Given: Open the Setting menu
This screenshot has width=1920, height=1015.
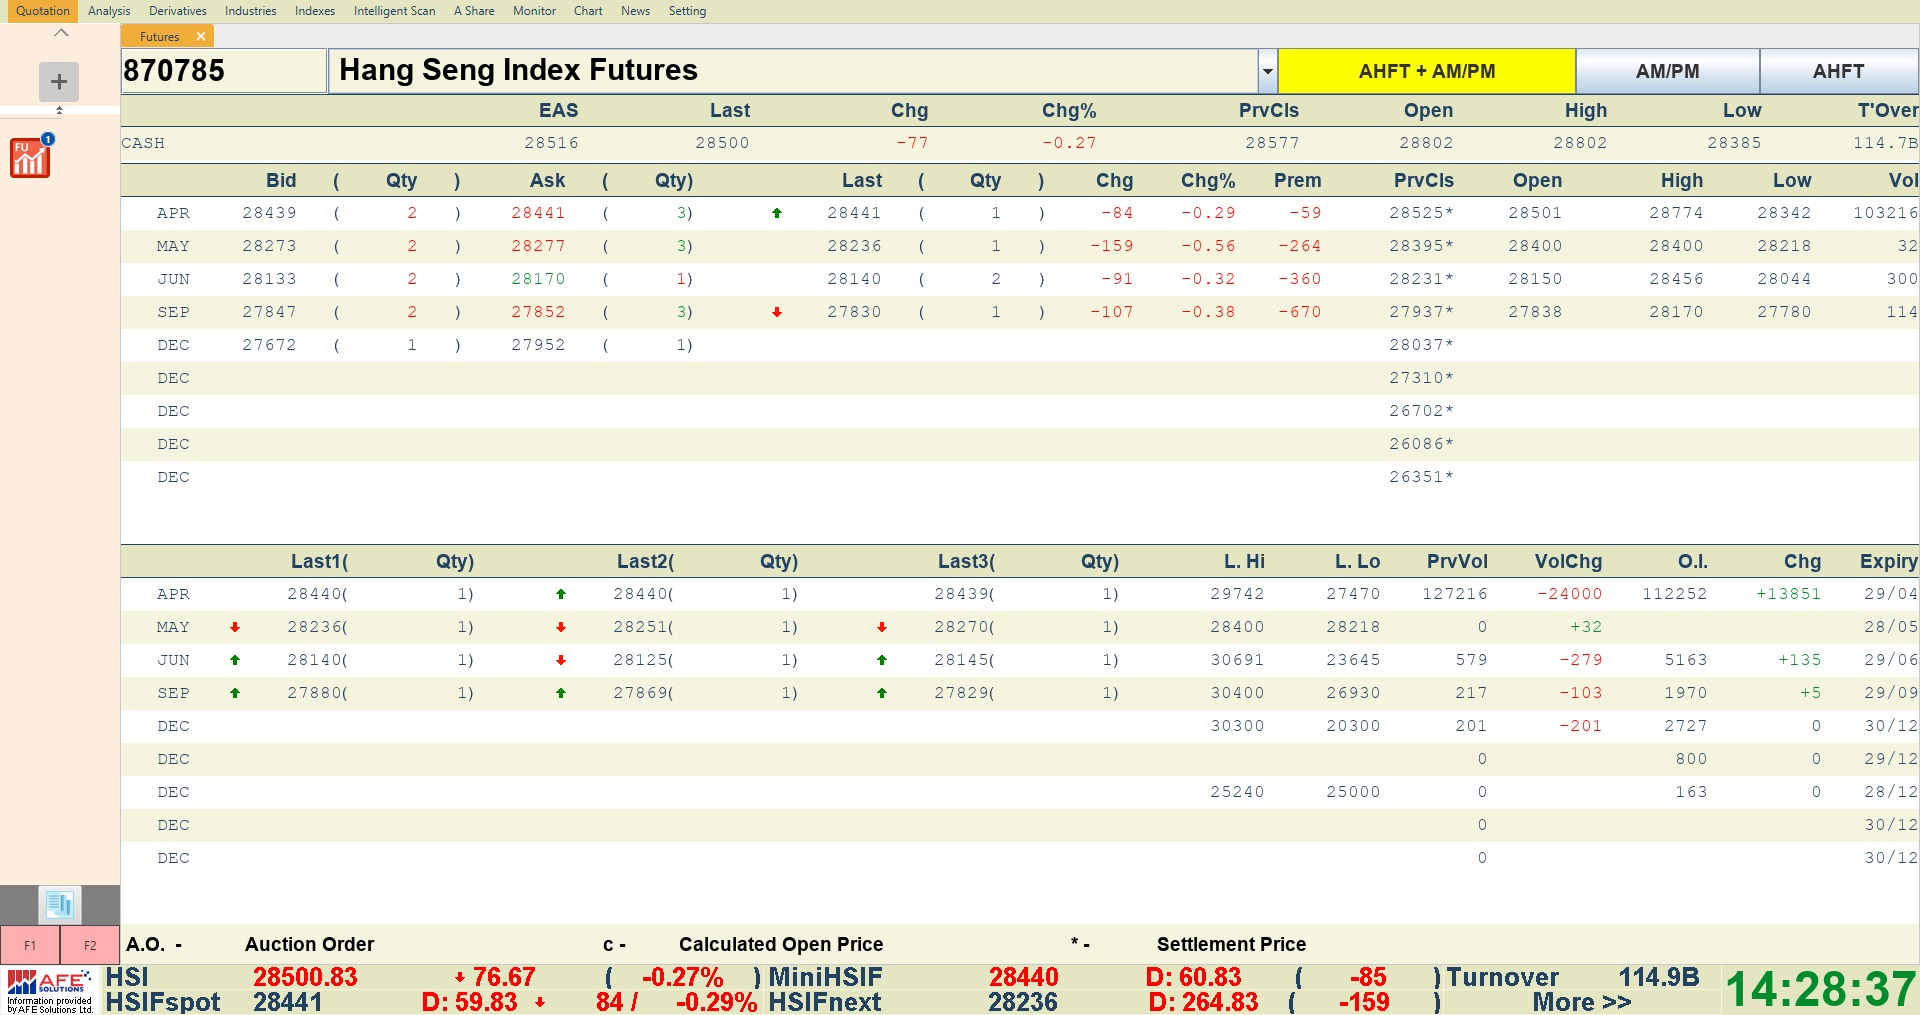Looking at the screenshot, I should click(x=687, y=11).
